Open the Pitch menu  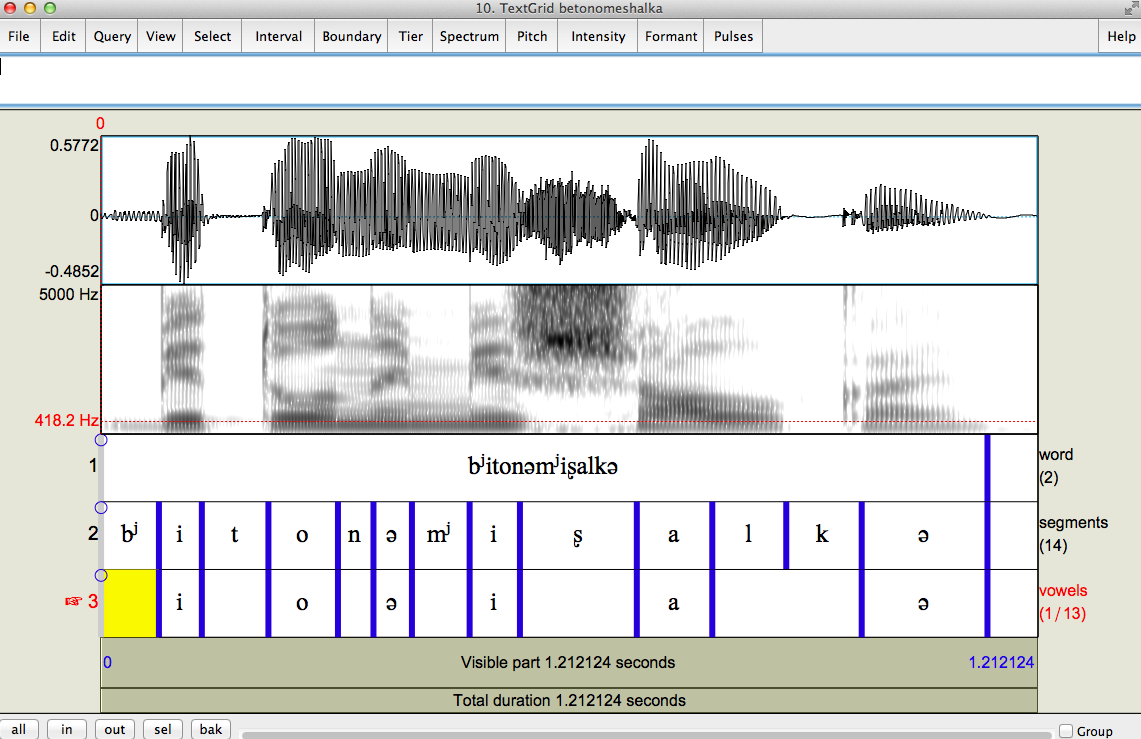(x=532, y=36)
